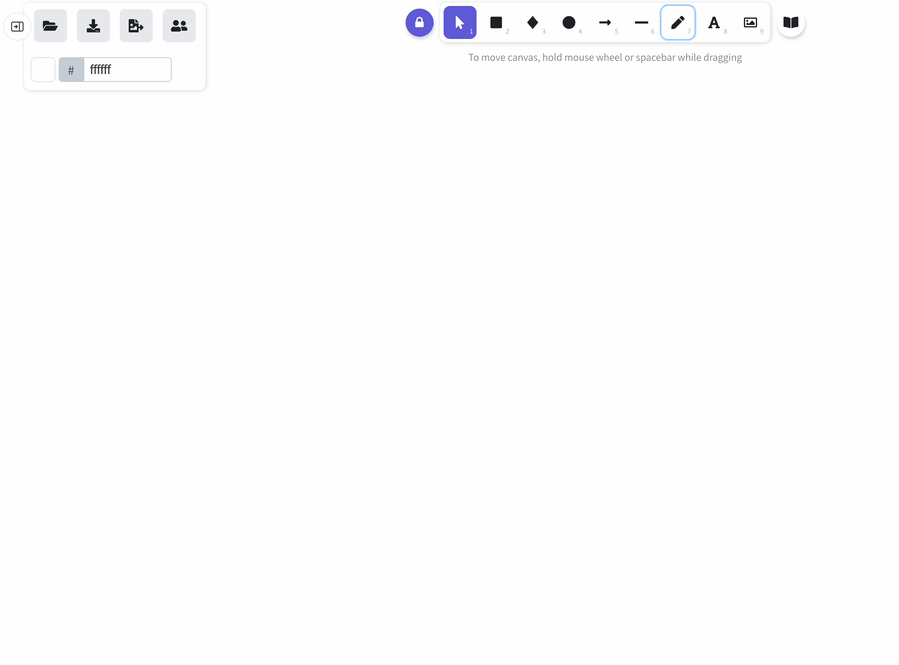Start a live collaboration session
The width and height of the screenshot is (899, 665).
(x=179, y=26)
